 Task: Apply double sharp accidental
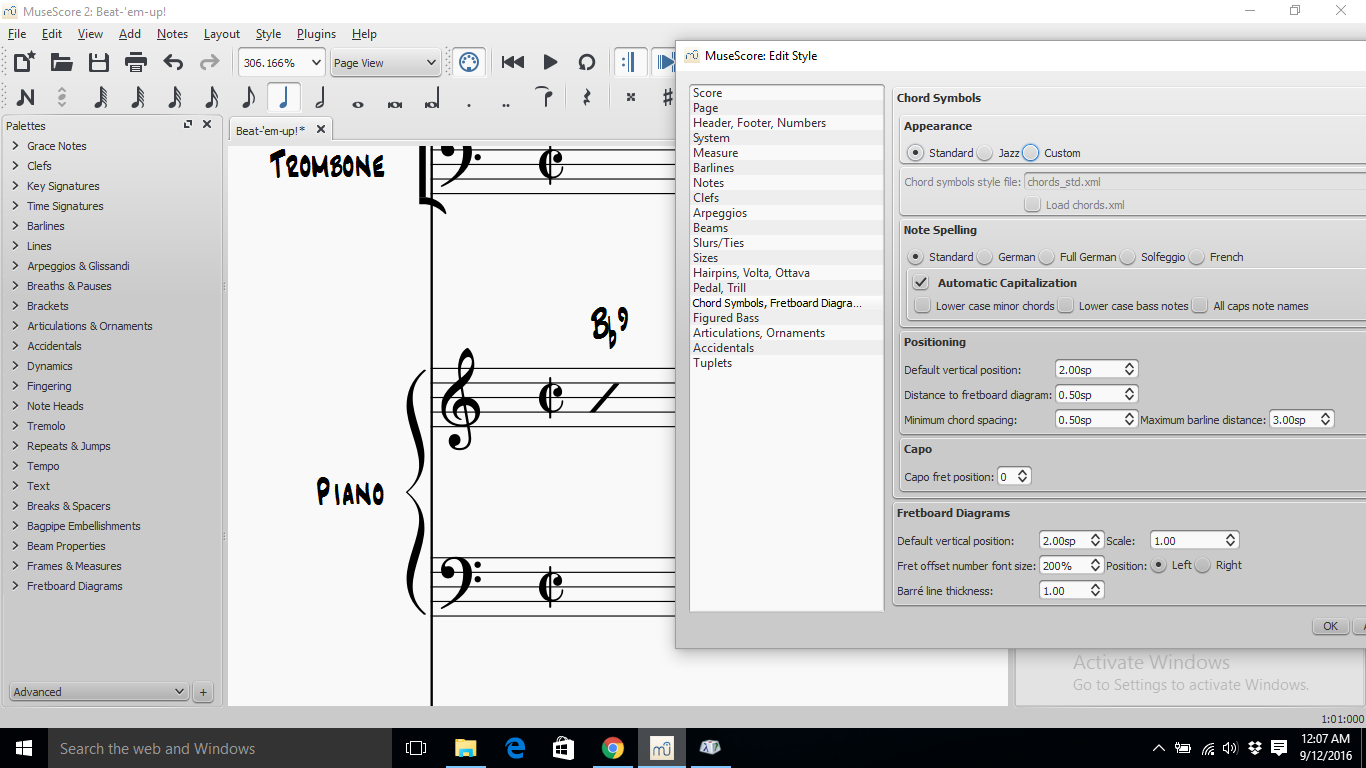(x=631, y=97)
